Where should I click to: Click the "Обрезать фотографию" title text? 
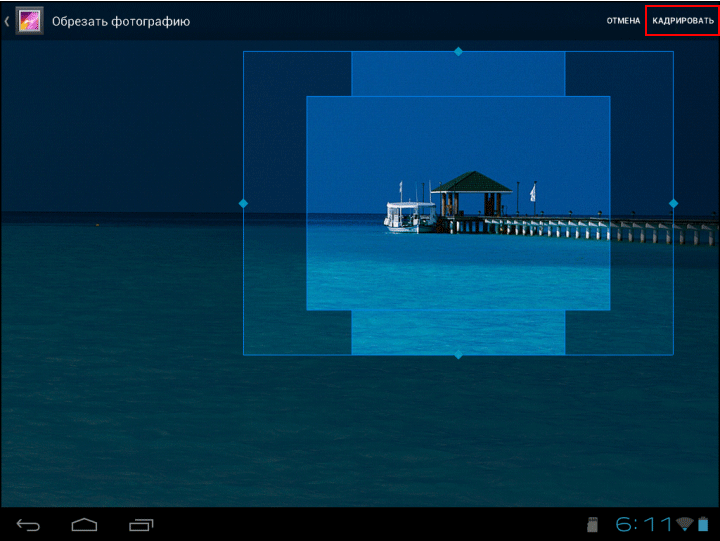(x=121, y=21)
